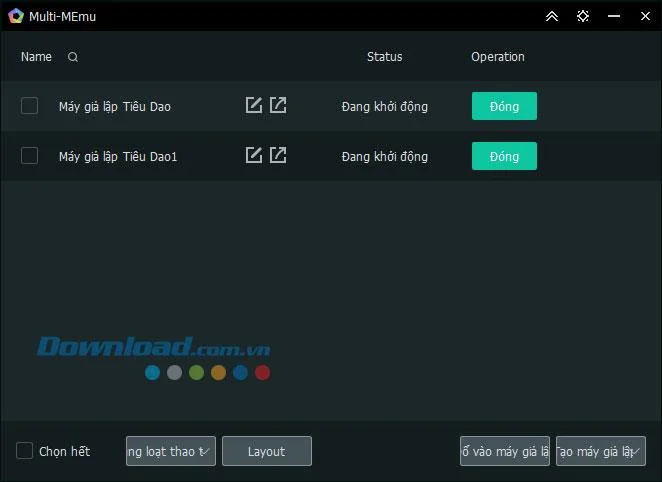Edit settings of Máy giả lập Tiêu Dao1
The height and width of the screenshot is (482, 662).
click(x=254, y=155)
